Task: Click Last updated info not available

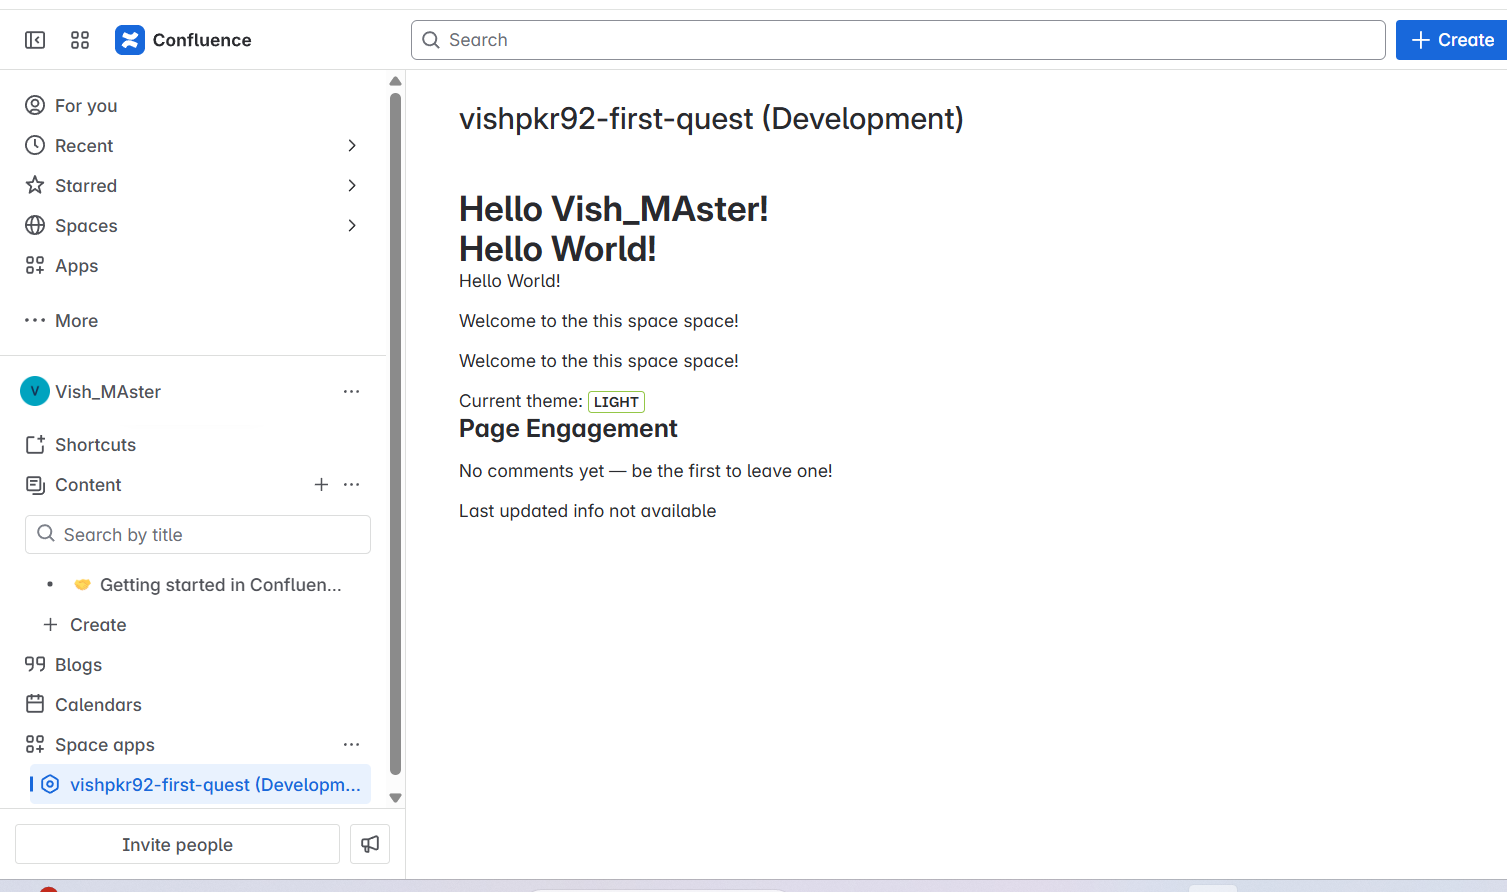Action: point(588,511)
